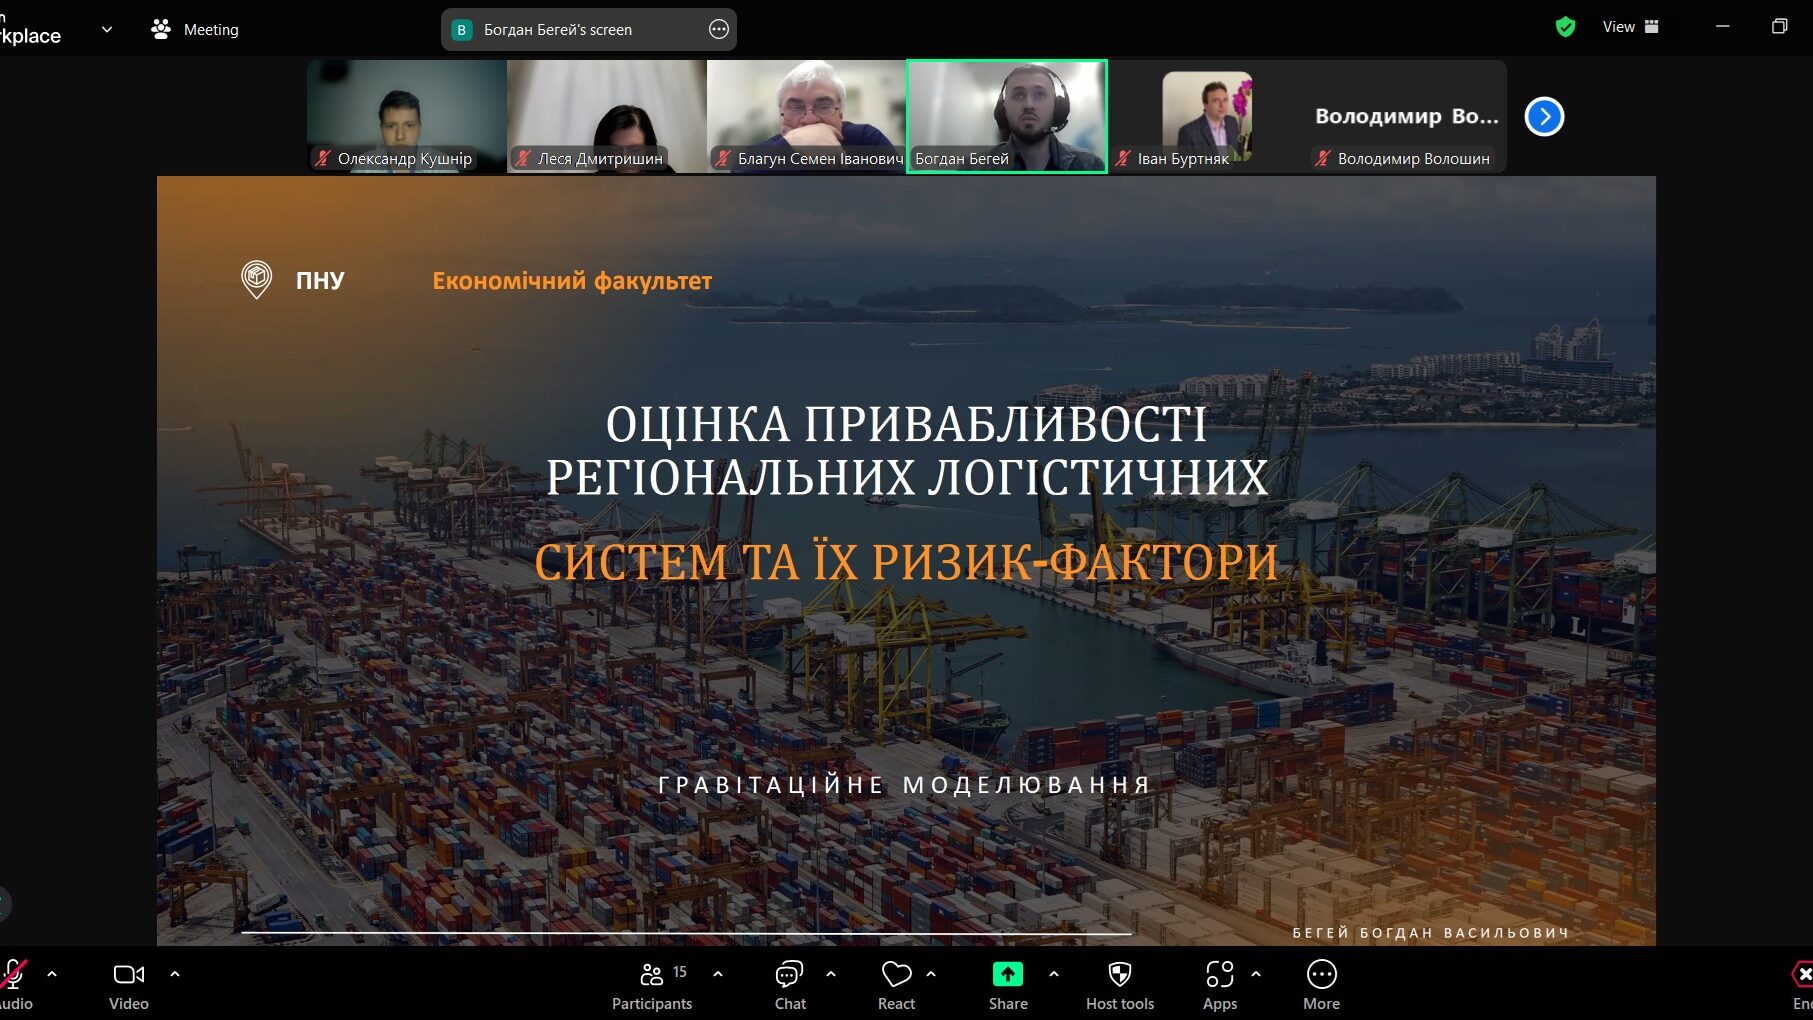Viewport: 1813px width, 1020px height.
Task: Open the More options menu
Action: click(1321, 985)
